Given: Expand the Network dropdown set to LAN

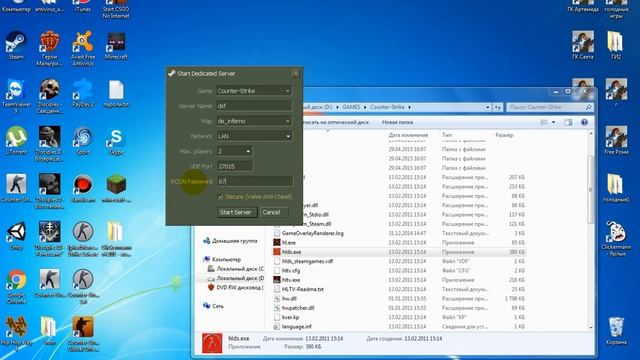Looking at the screenshot, I should (288, 136).
